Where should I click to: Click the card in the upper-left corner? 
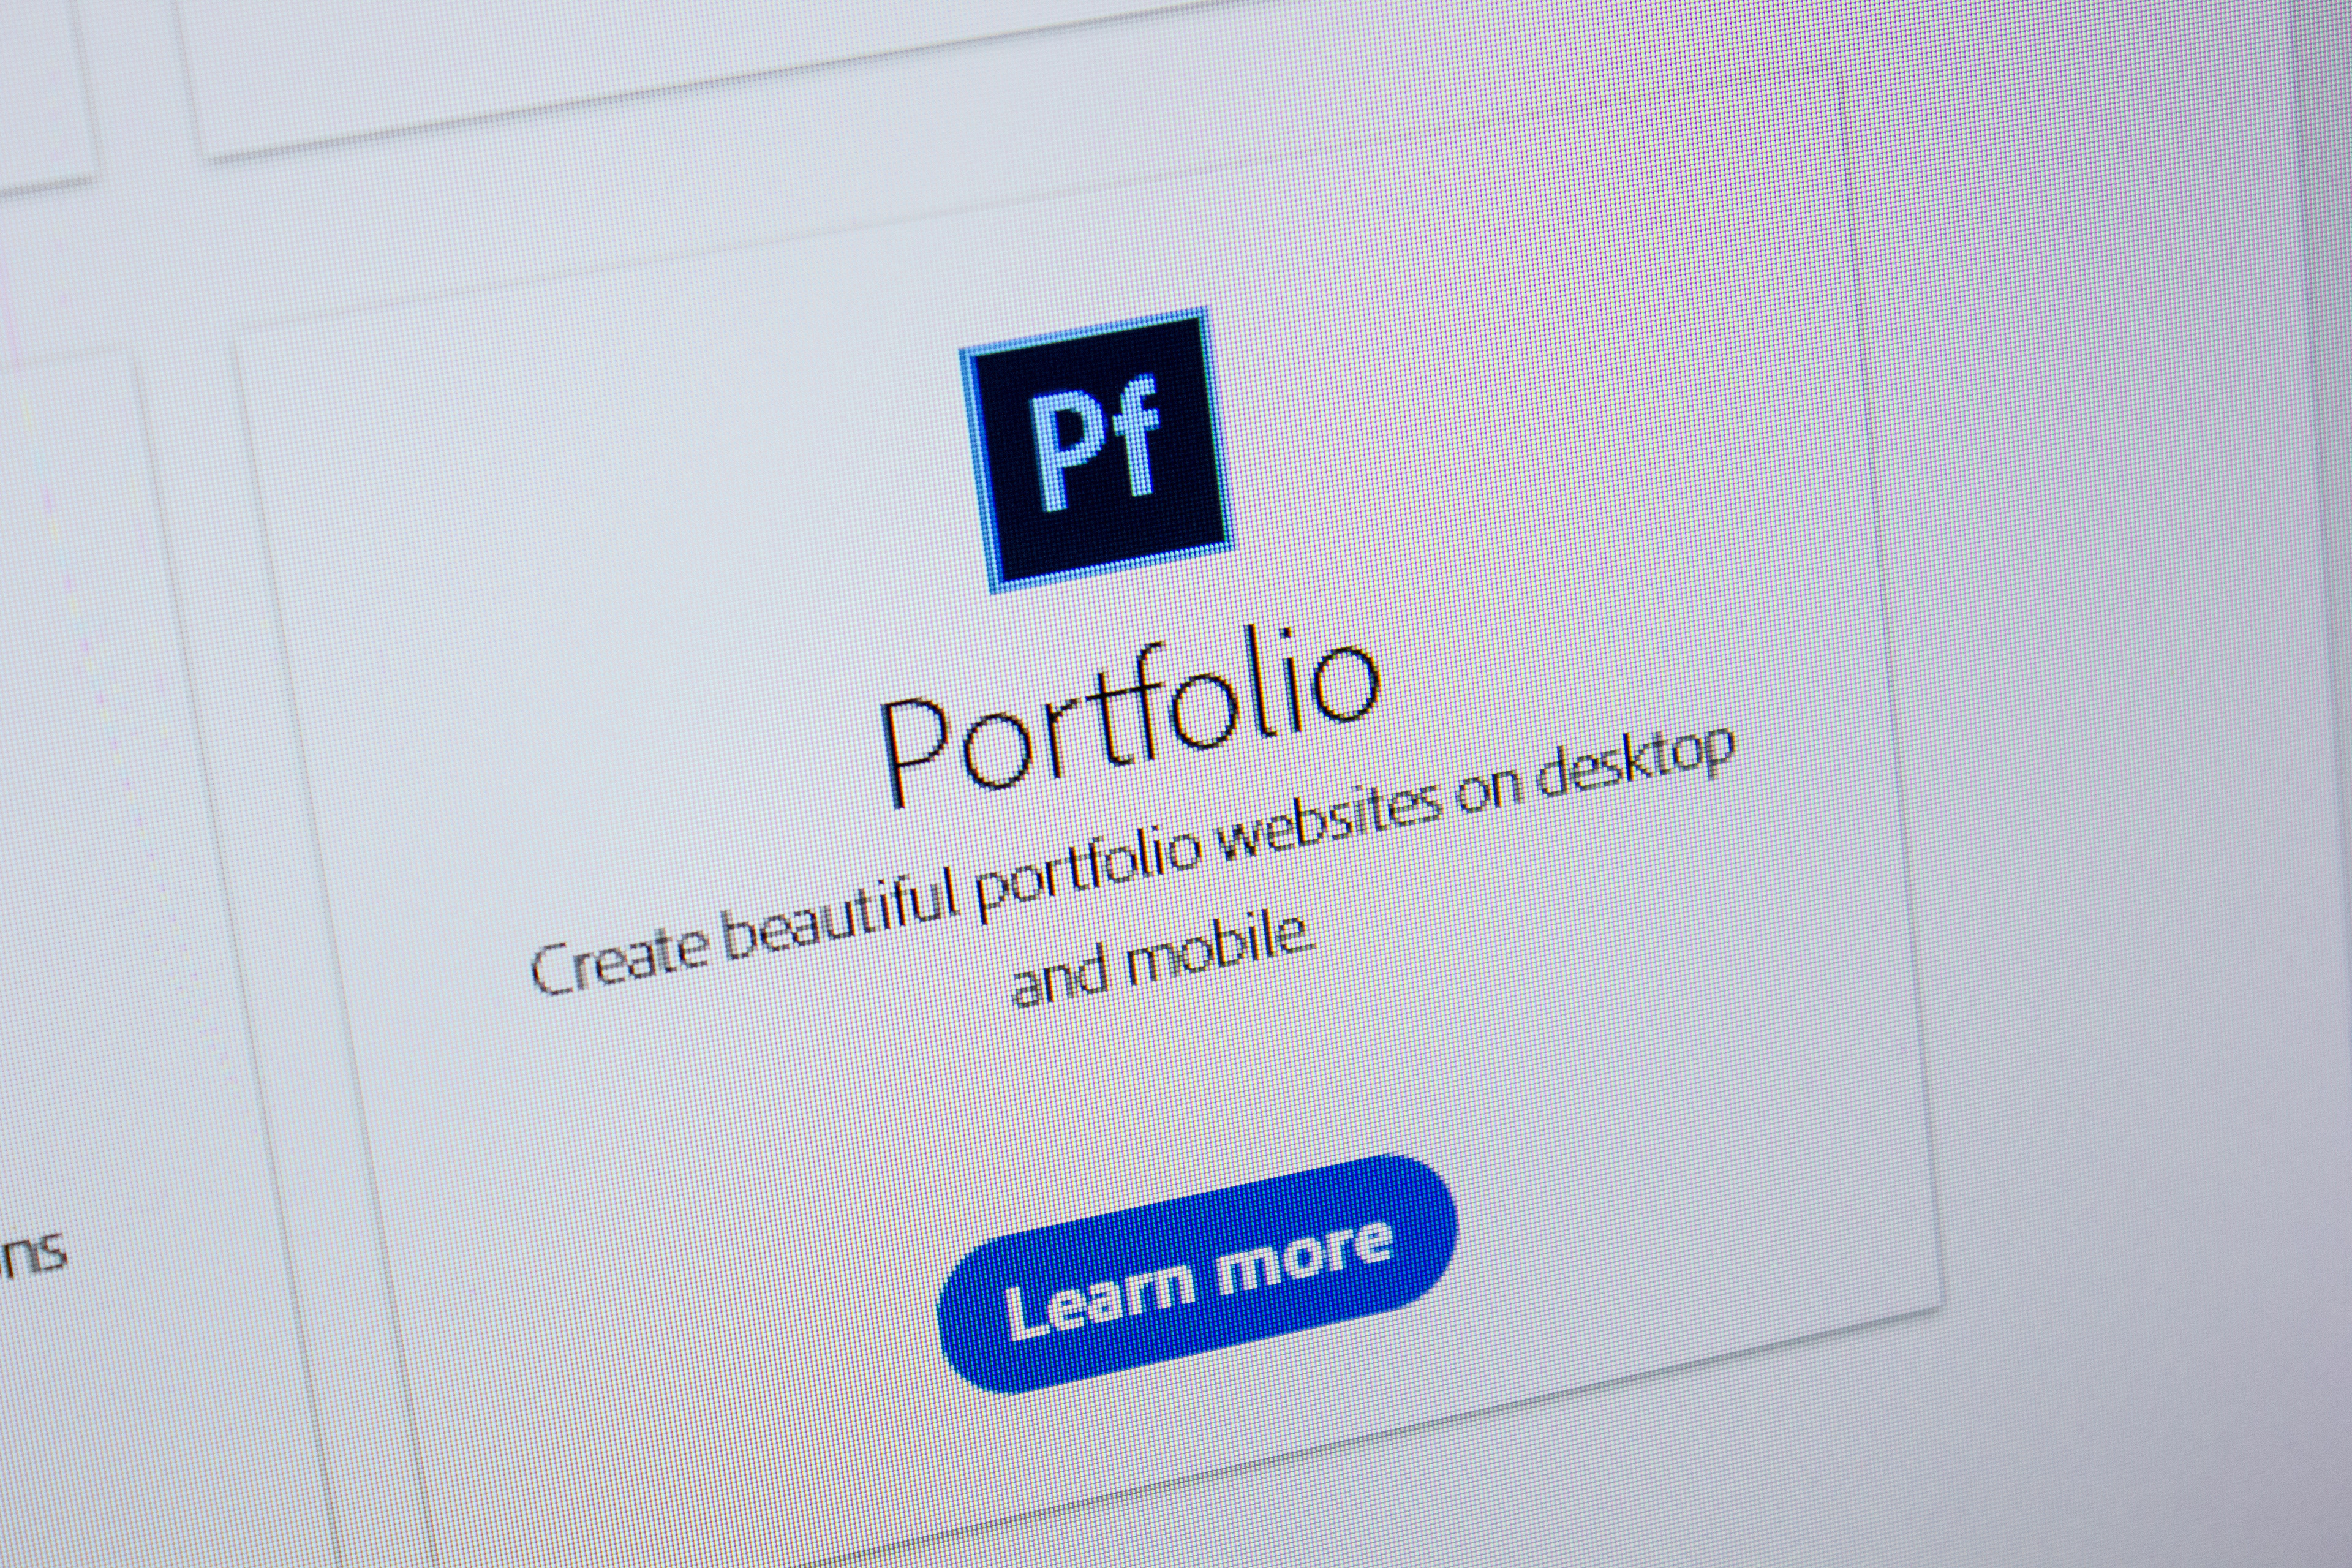45,90
